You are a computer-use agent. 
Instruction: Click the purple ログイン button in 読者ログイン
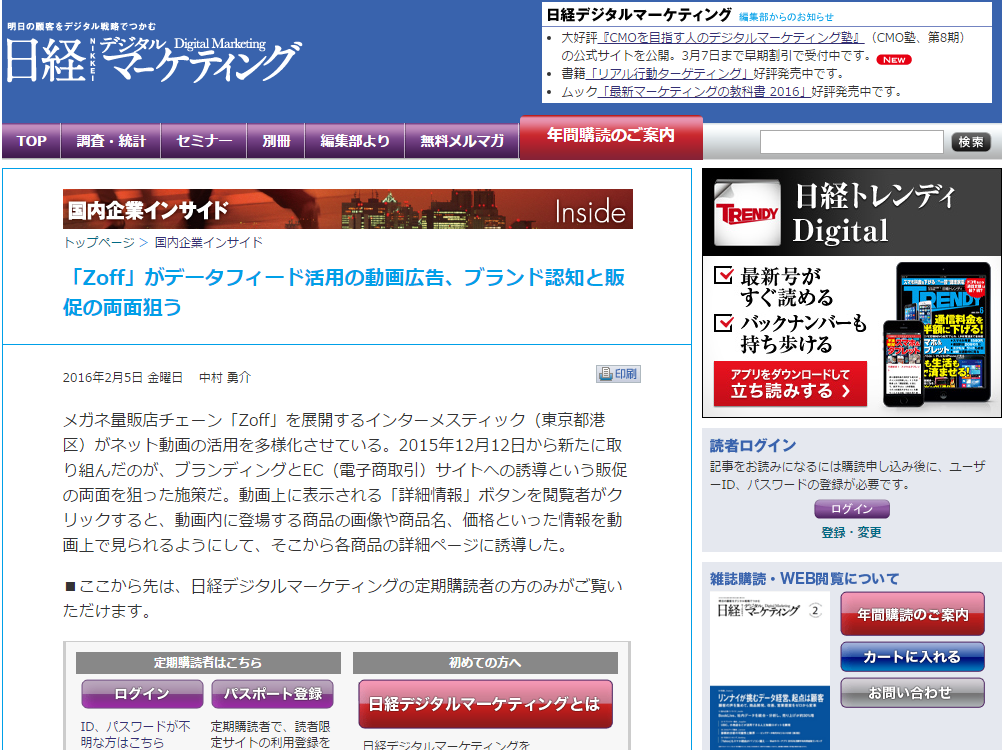852,509
